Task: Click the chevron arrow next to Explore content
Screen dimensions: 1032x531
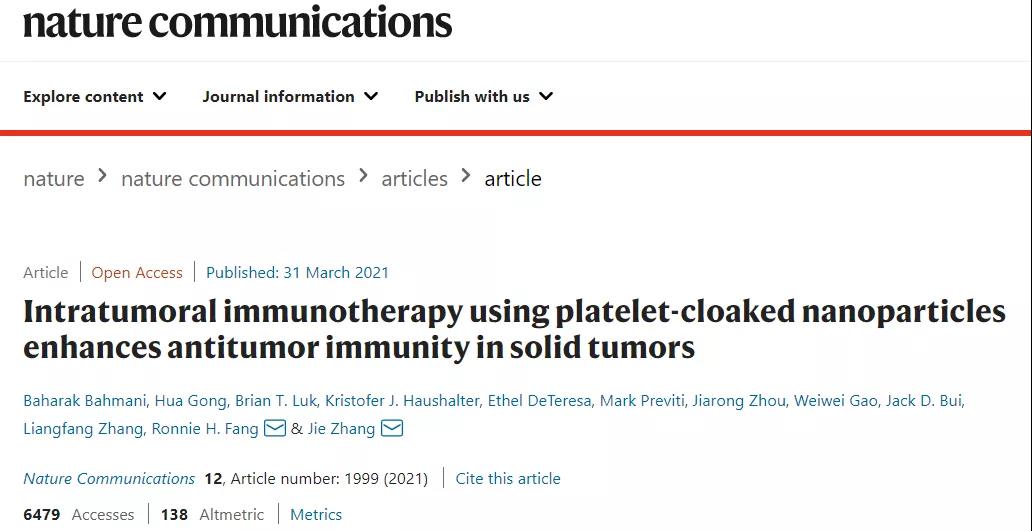Action: pos(159,97)
